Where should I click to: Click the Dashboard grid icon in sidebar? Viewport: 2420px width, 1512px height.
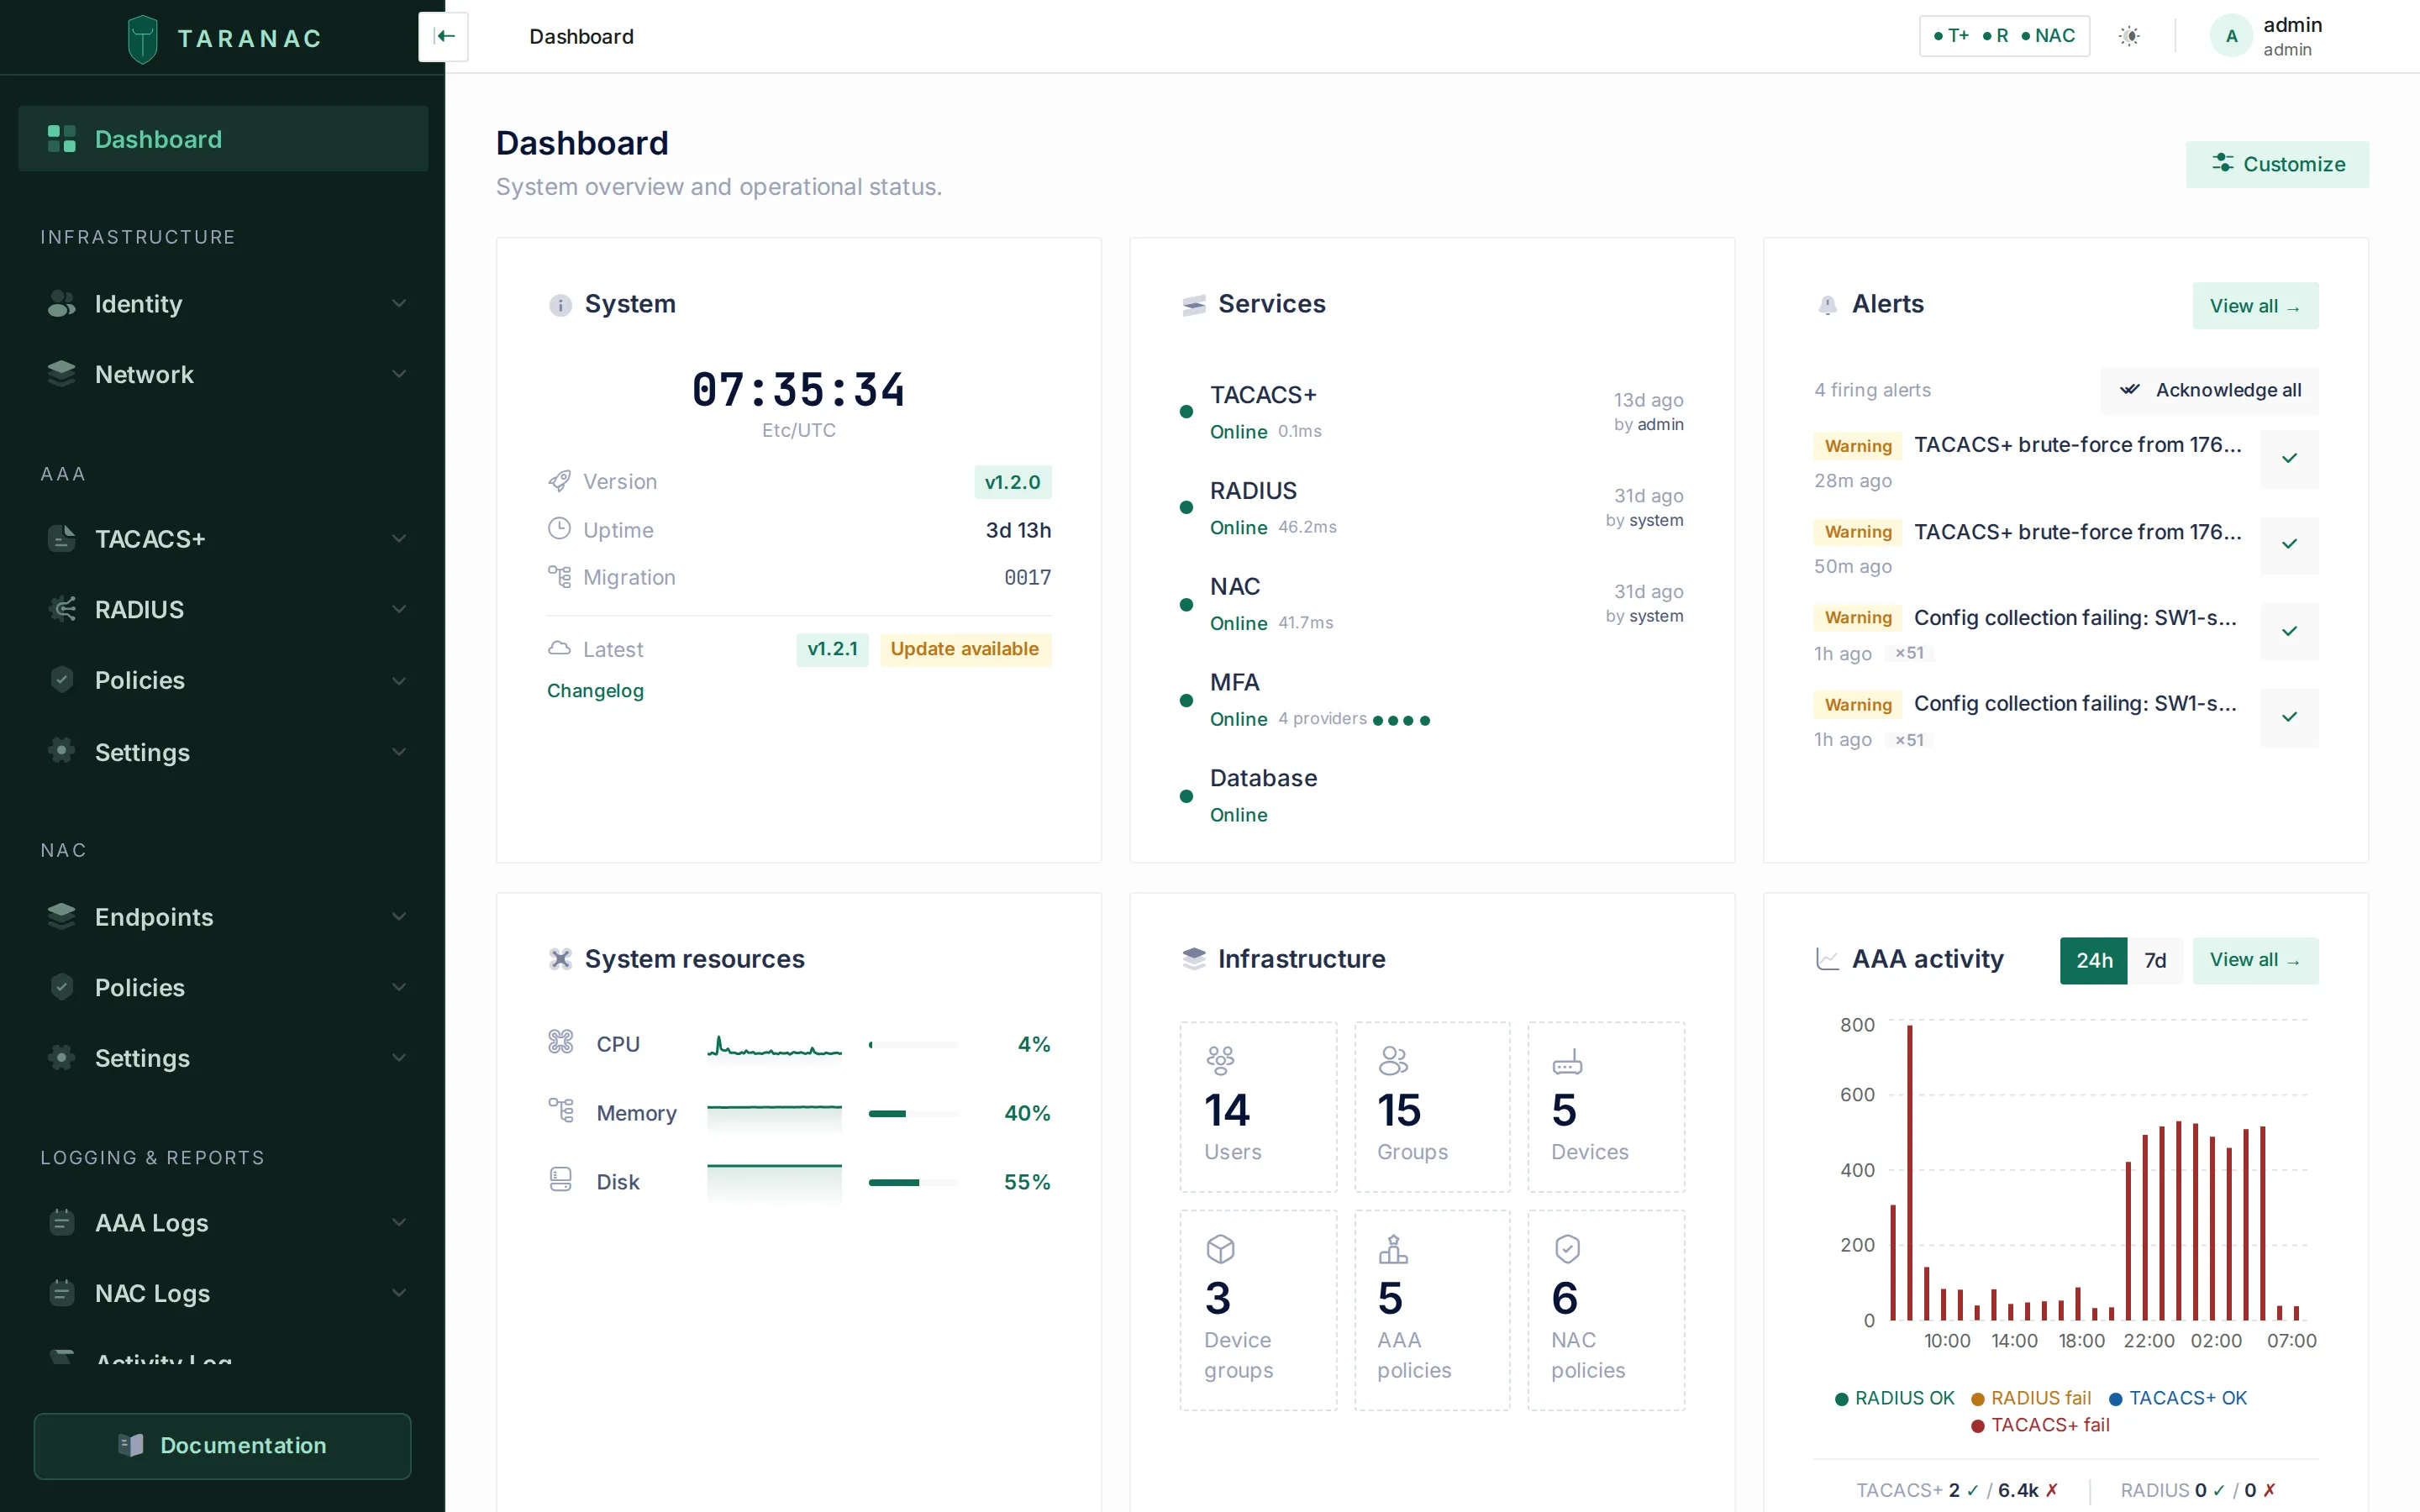point(62,139)
